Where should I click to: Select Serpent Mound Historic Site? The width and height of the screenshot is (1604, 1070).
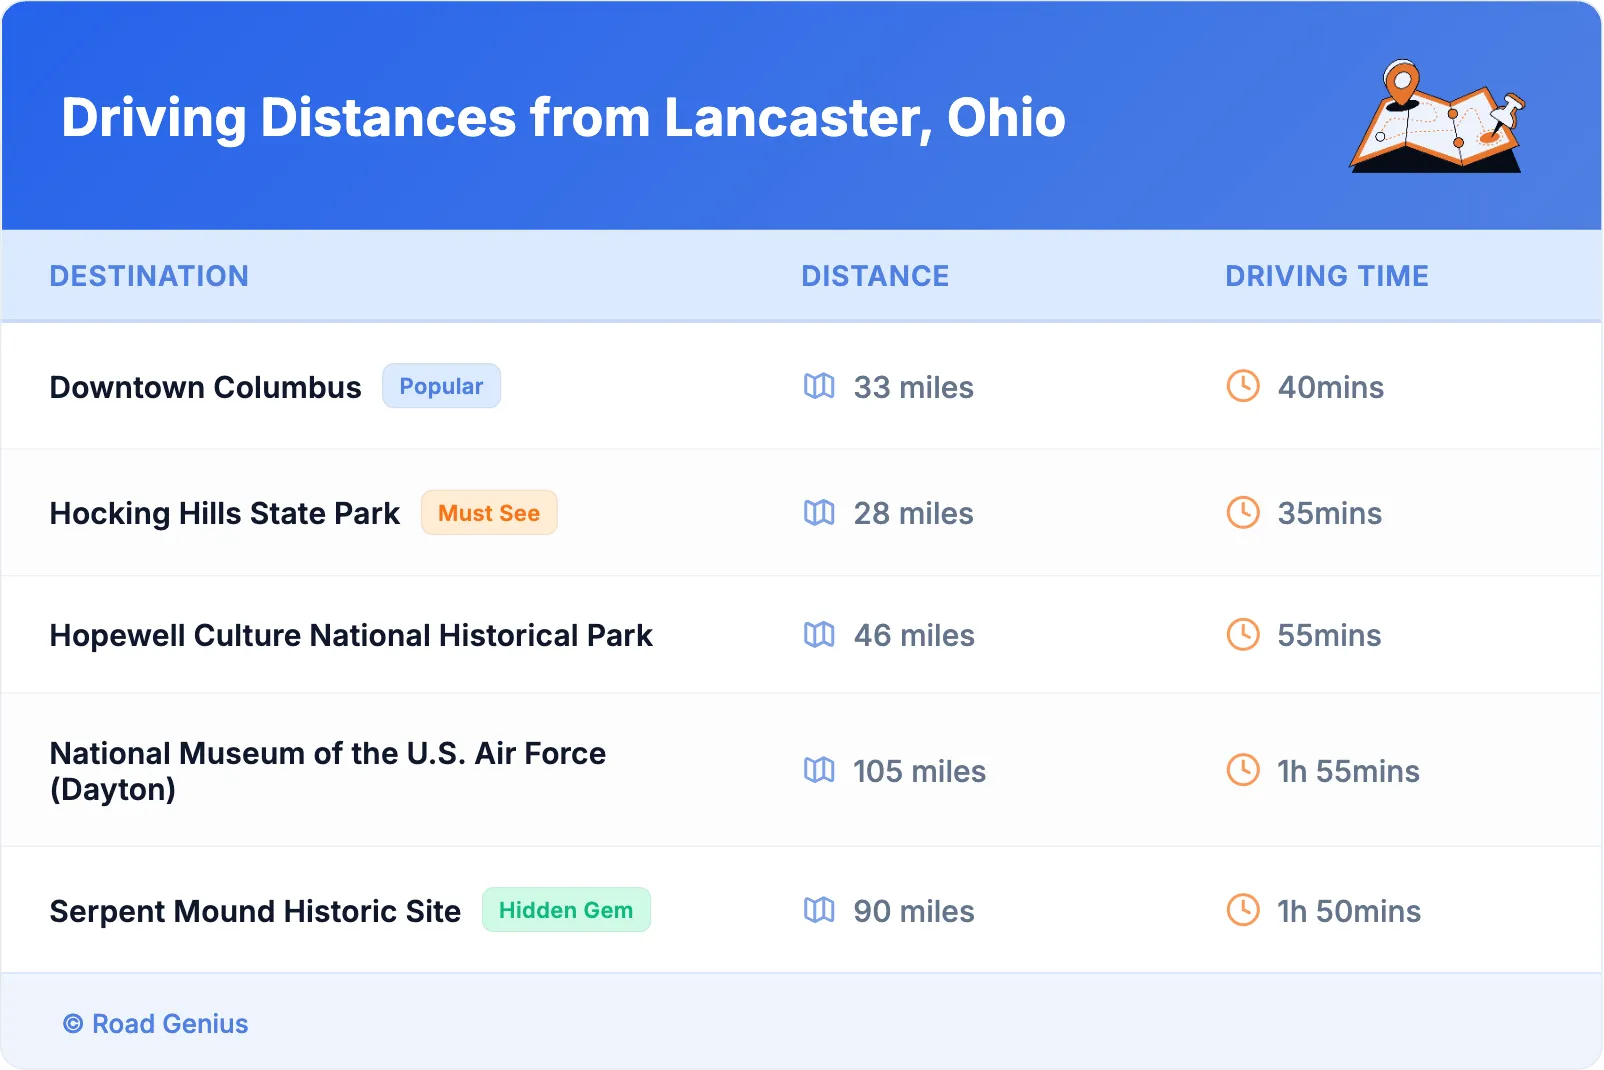pyautogui.click(x=255, y=911)
